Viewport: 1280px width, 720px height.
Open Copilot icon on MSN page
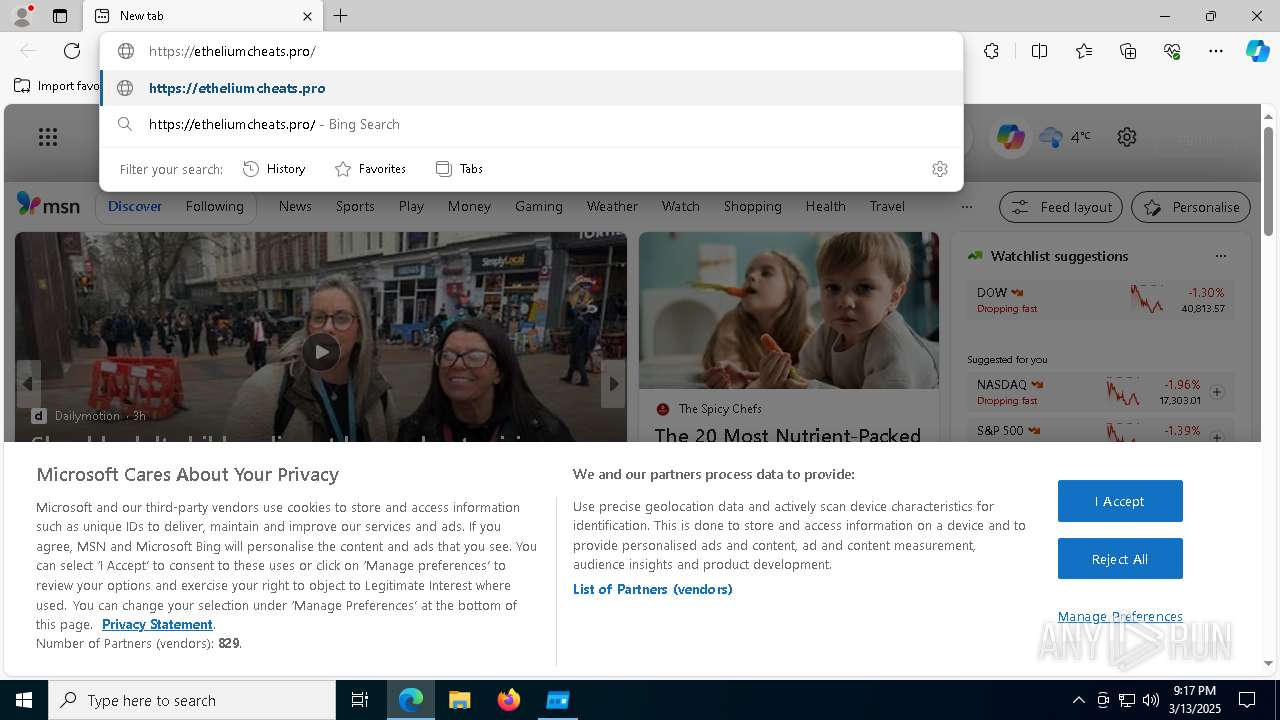[x=1010, y=137]
